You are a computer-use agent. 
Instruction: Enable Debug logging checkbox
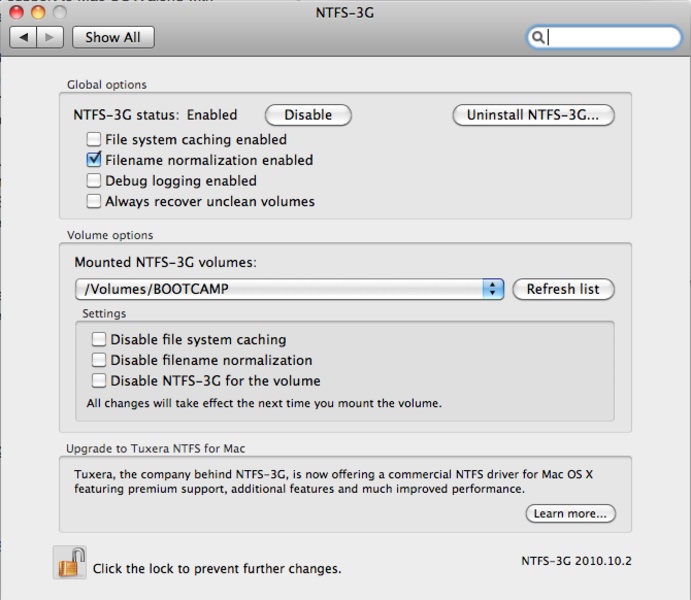coord(94,181)
